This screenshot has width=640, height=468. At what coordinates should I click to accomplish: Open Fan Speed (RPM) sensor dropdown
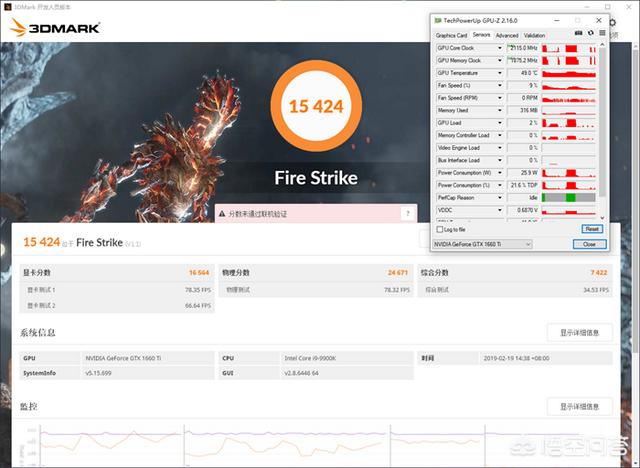[500, 98]
